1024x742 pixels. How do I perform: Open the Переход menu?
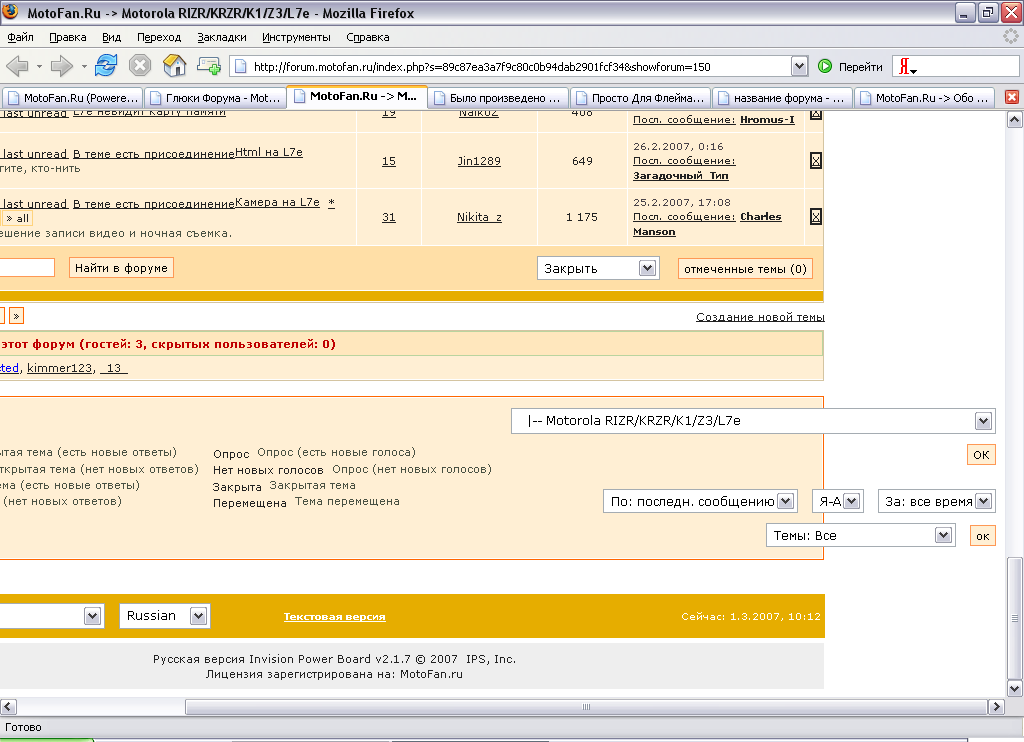pyautogui.click(x=159, y=37)
